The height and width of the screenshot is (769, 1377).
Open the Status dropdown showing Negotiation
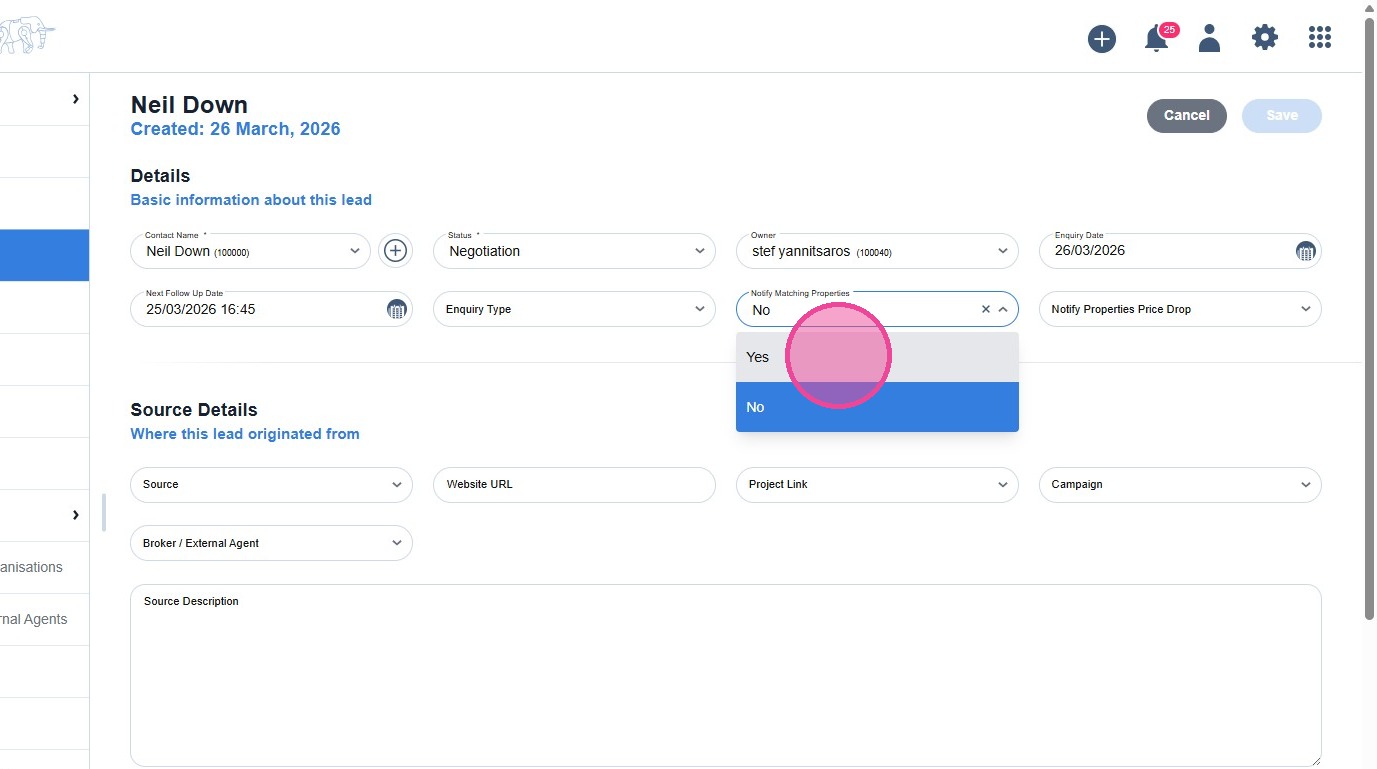(x=574, y=251)
